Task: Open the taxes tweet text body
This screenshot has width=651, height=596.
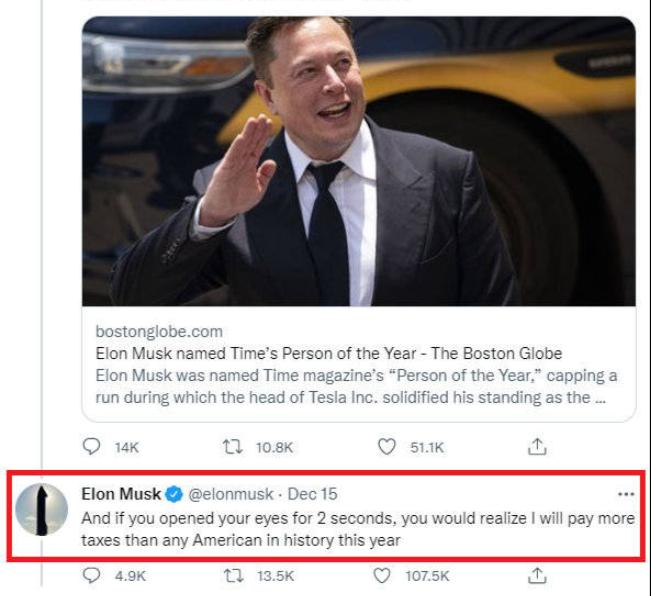Action: (x=358, y=529)
